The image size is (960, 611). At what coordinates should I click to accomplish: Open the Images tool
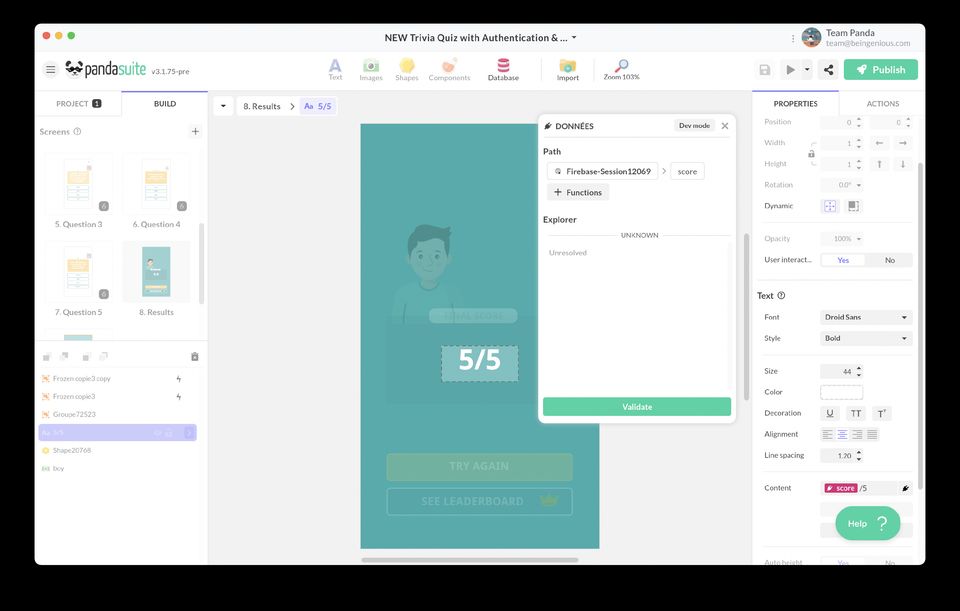pyautogui.click(x=370, y=68)
